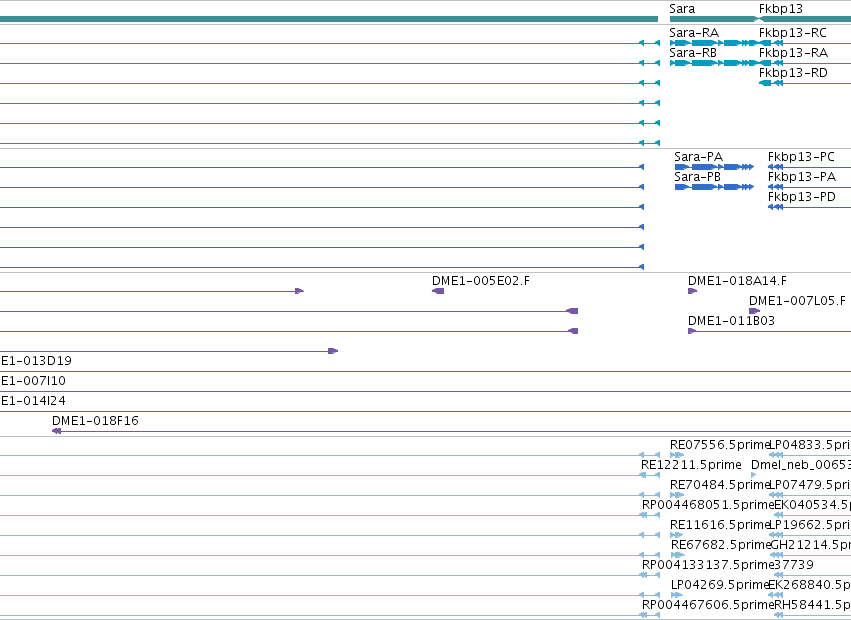Open the RP004468051.5prime EST label
This screenshot has width=851, height=620.
708,505
